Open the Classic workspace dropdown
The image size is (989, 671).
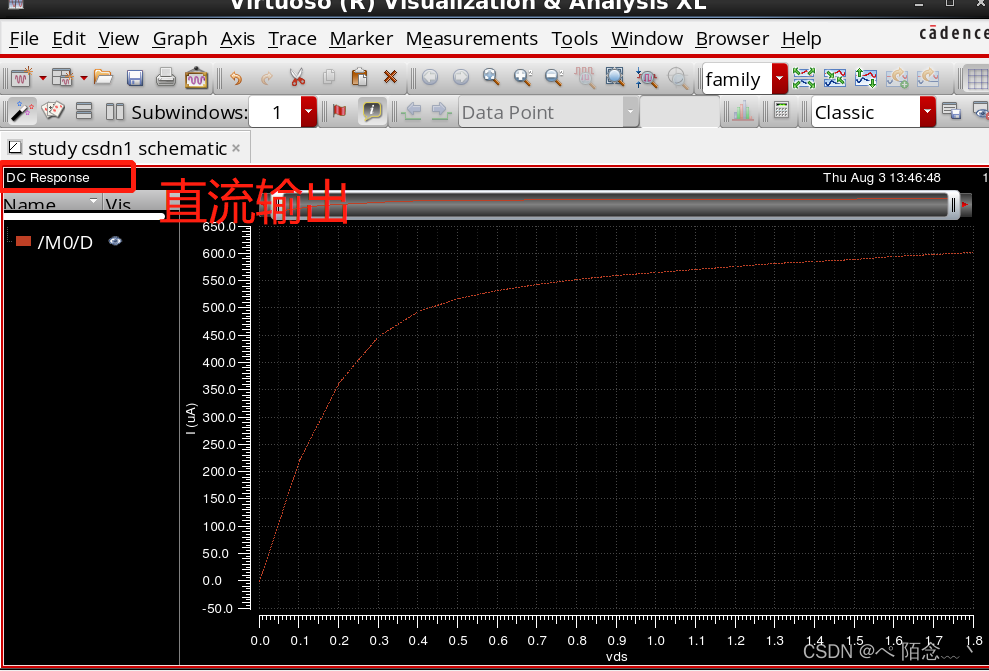point(927,112)
